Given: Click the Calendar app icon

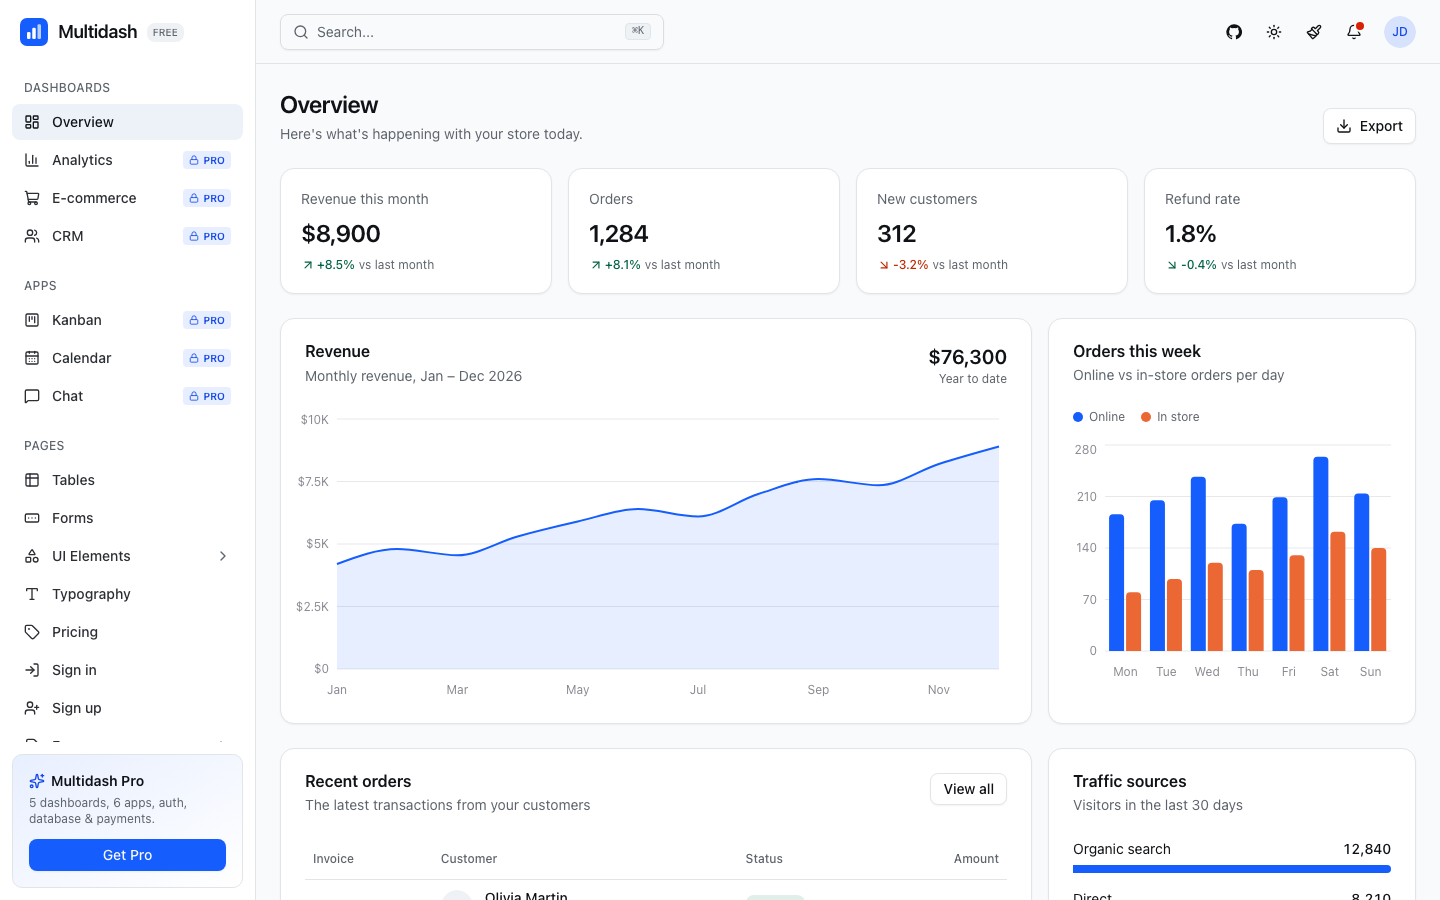Looking at the screenshot, I should coord(32,358).
